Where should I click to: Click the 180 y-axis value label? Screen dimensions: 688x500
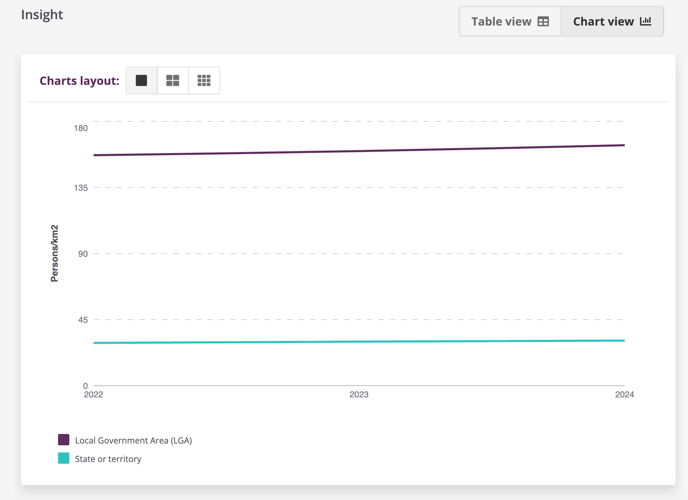click(79, 128)
